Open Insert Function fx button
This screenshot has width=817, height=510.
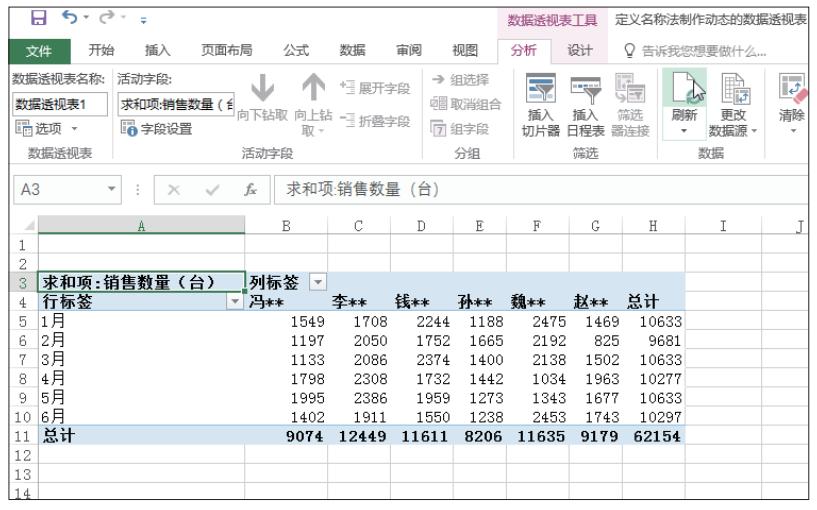pyautogui.click(x=251, y=190)
